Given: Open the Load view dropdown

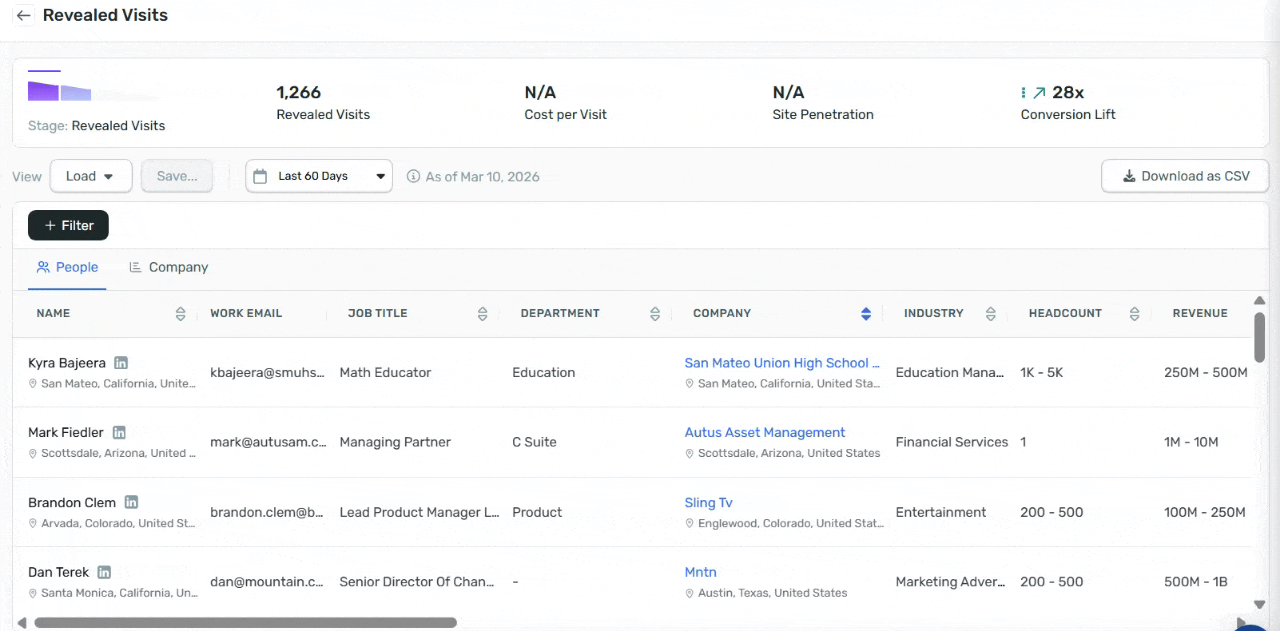Looking at the screenshot, I should tap(90, 177).
